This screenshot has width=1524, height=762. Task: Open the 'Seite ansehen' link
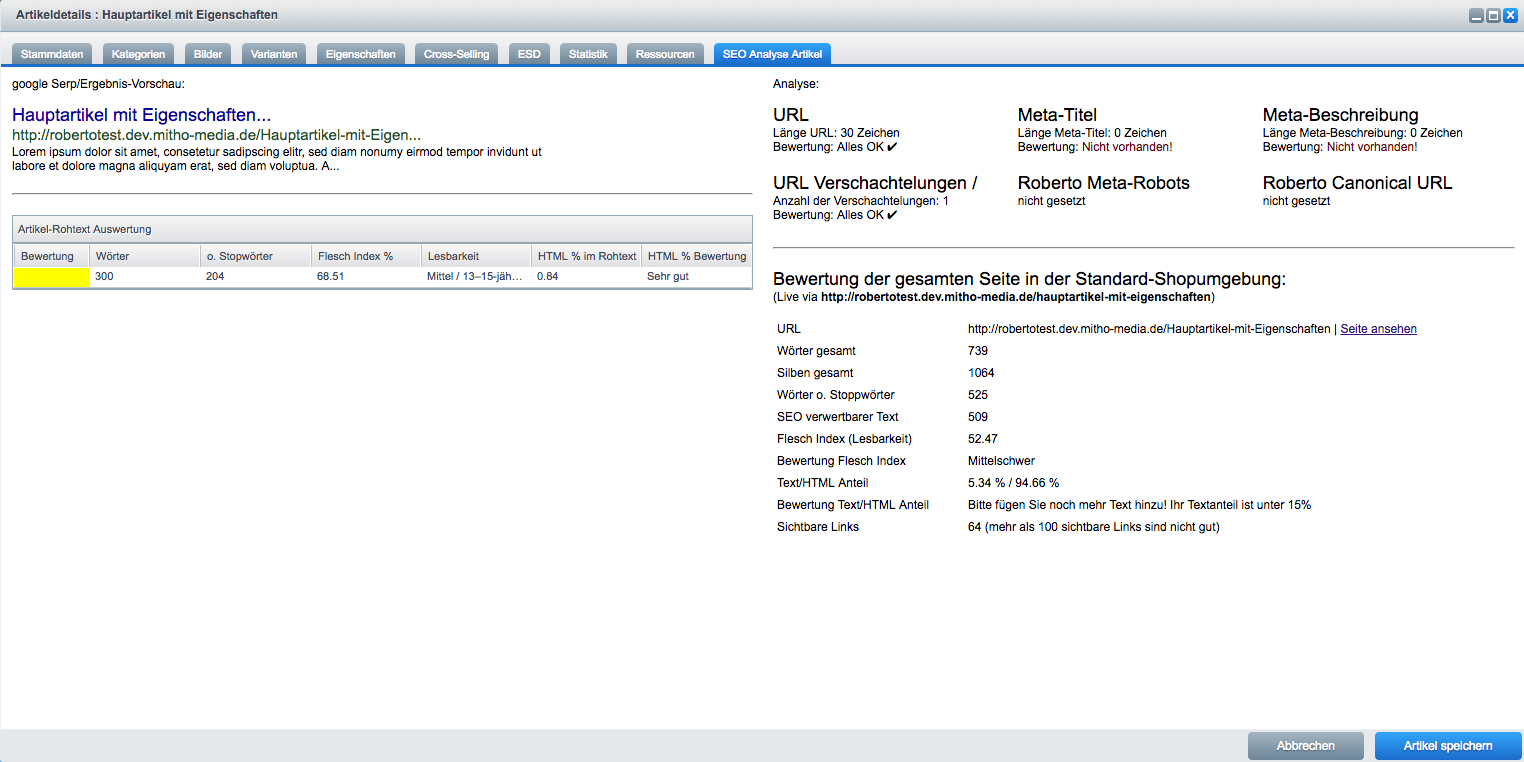(1378, 329)
